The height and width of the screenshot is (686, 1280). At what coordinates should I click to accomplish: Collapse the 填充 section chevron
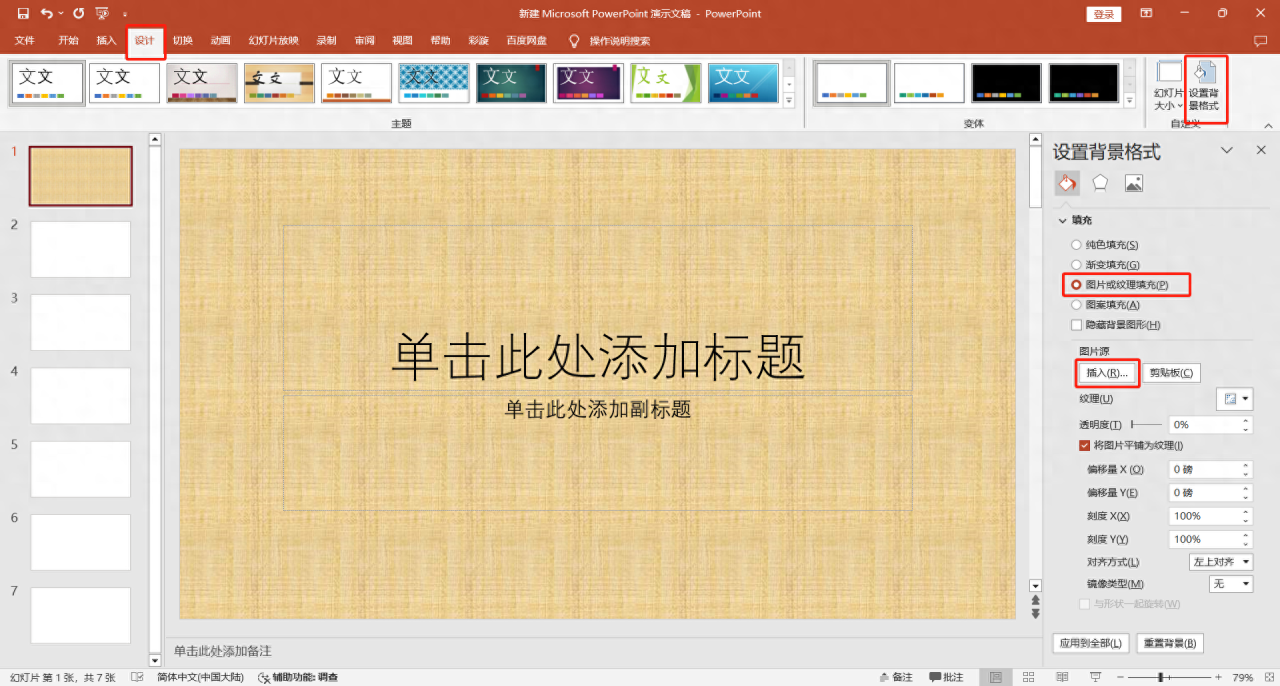(1063, 220)
